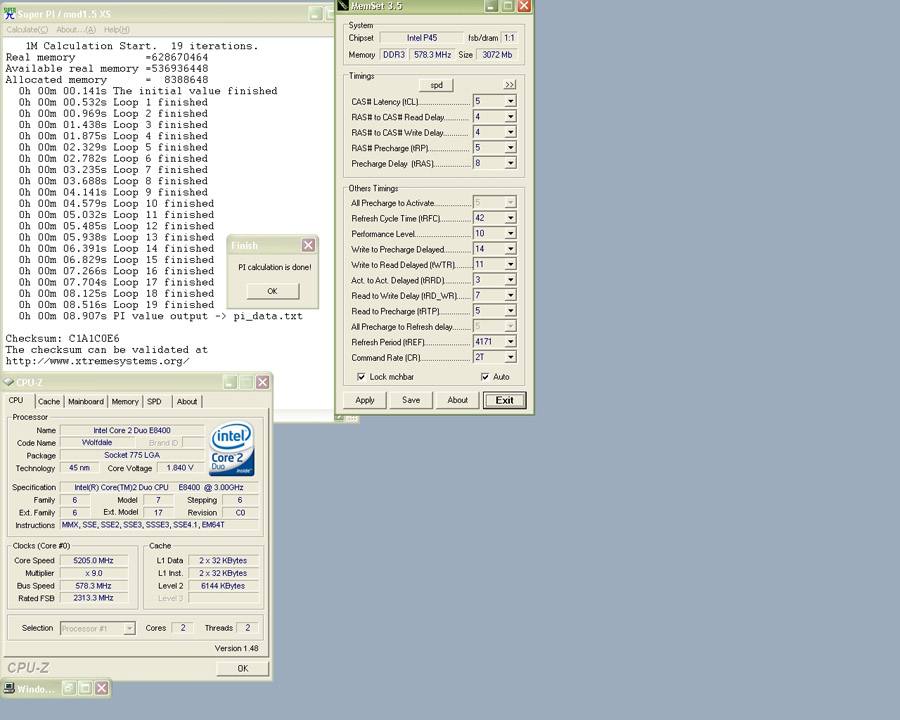Switch to the Memory tab in CPU-Z
The height and width of the screenshot is (720, 900).
(x=125, y=401)
